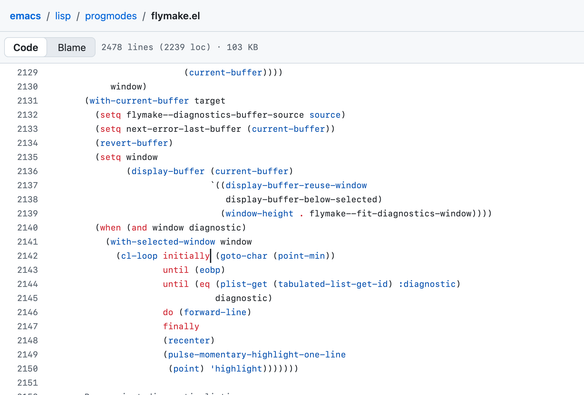Open the emacs repository breadcrumb link
Image resolution: width=584 pixels, height=395 pixels.
pyautogui.click(x=25, y=16)
